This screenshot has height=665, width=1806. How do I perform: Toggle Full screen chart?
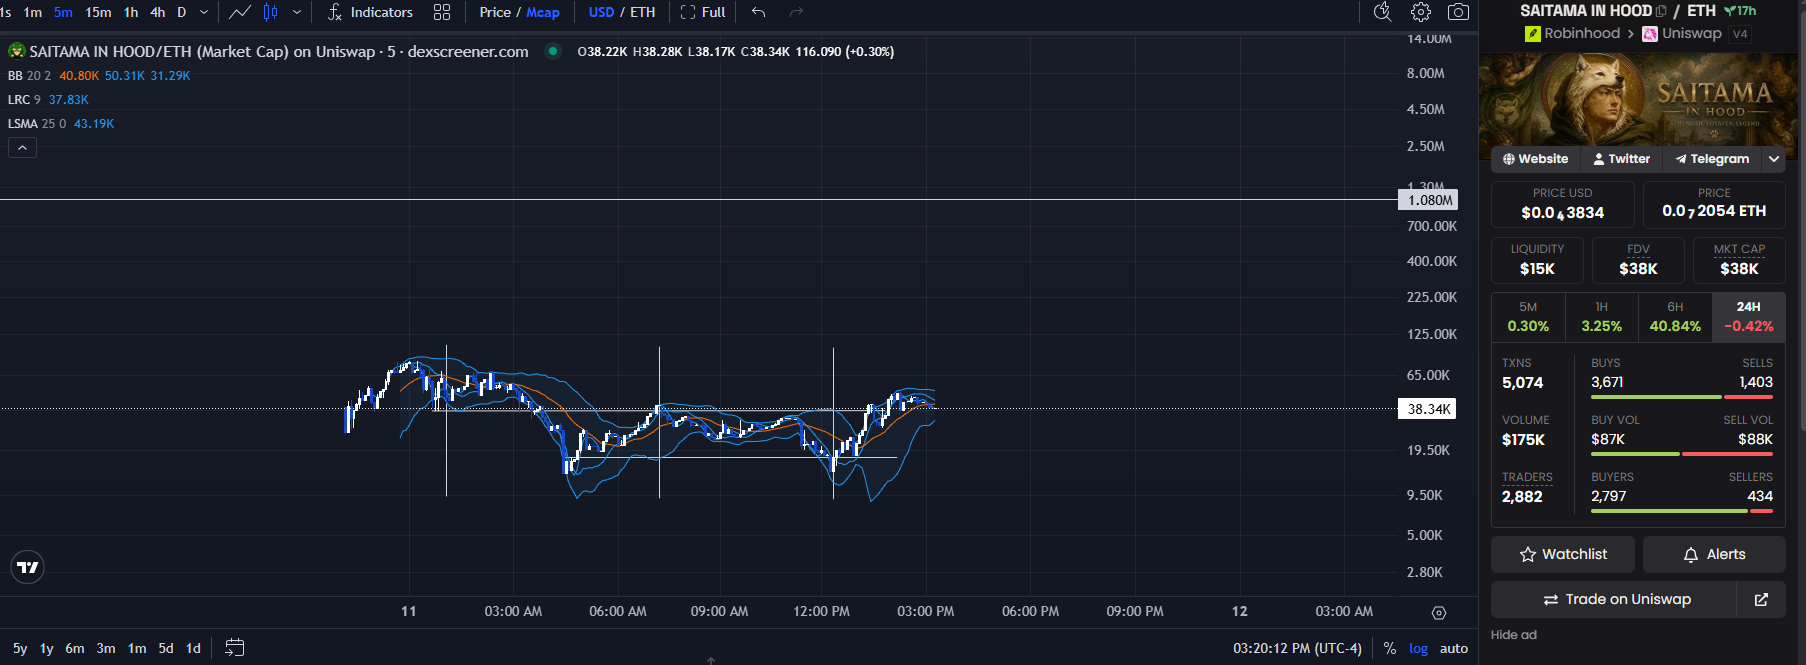click(x=703, y=12)
